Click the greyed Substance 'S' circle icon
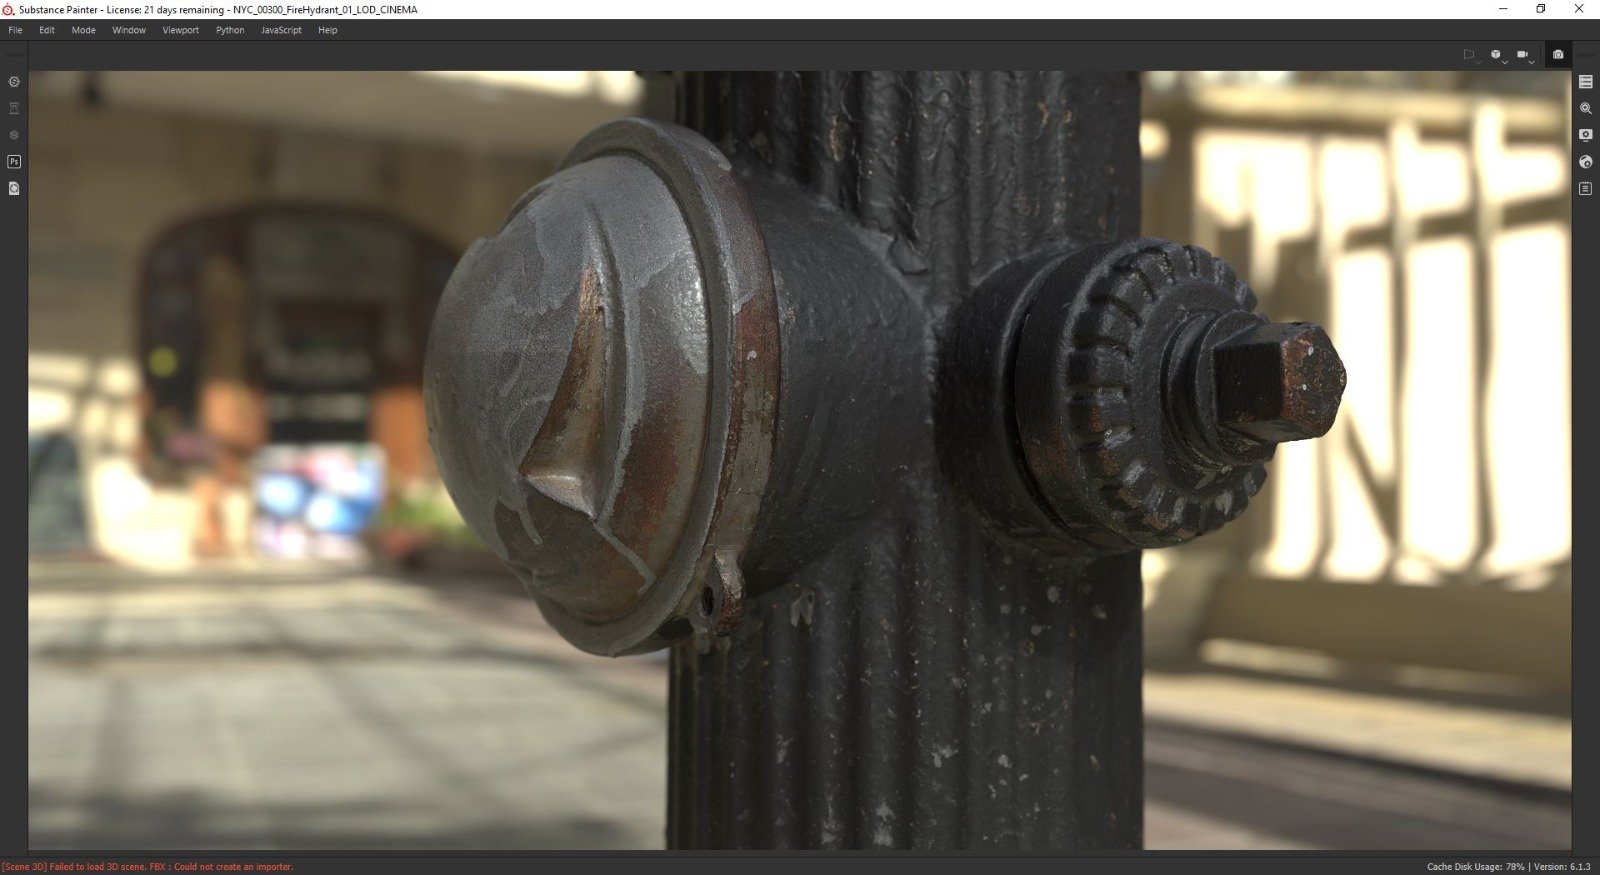Screen dimensions: 1600x875 click(x=14, y=135)
